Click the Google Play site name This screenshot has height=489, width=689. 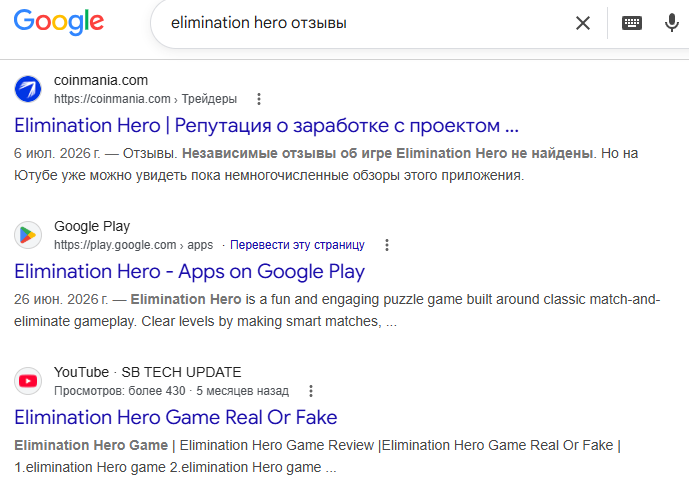point(92,226)
